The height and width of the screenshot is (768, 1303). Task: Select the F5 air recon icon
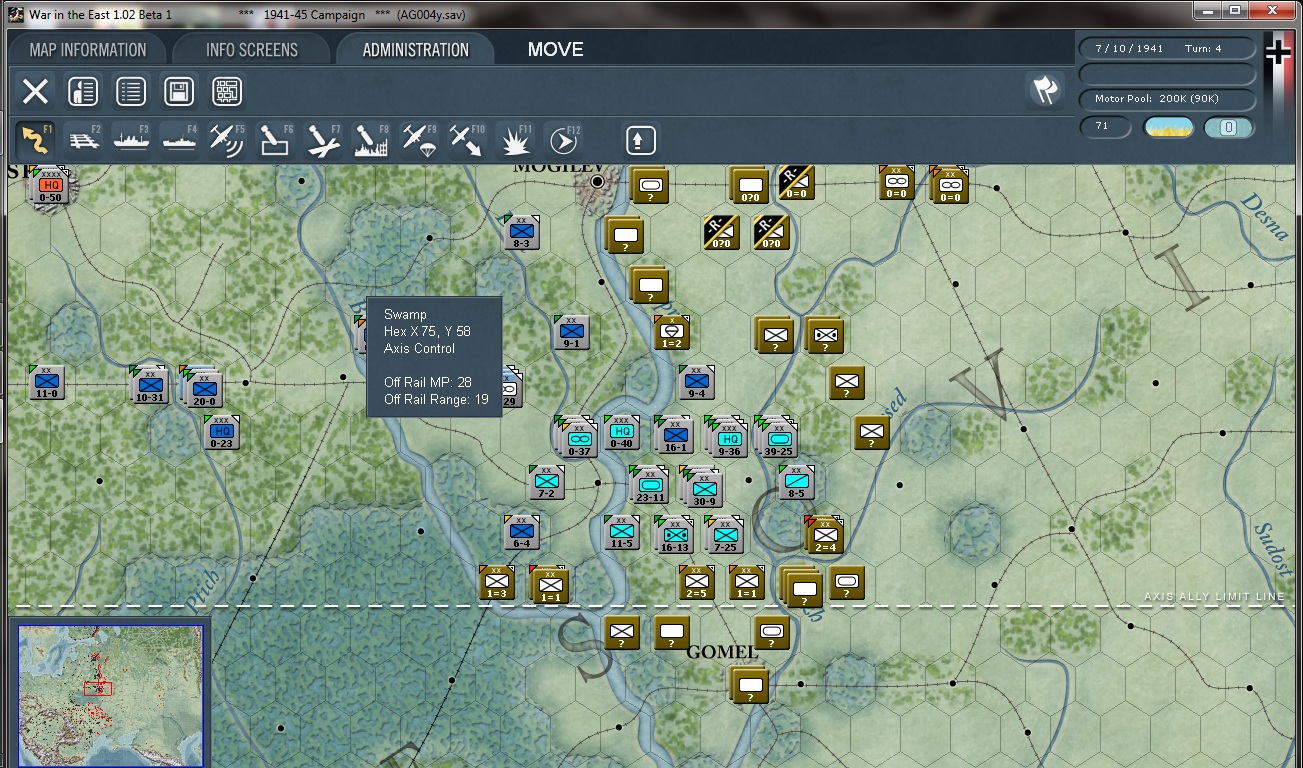tap(228, 140)
